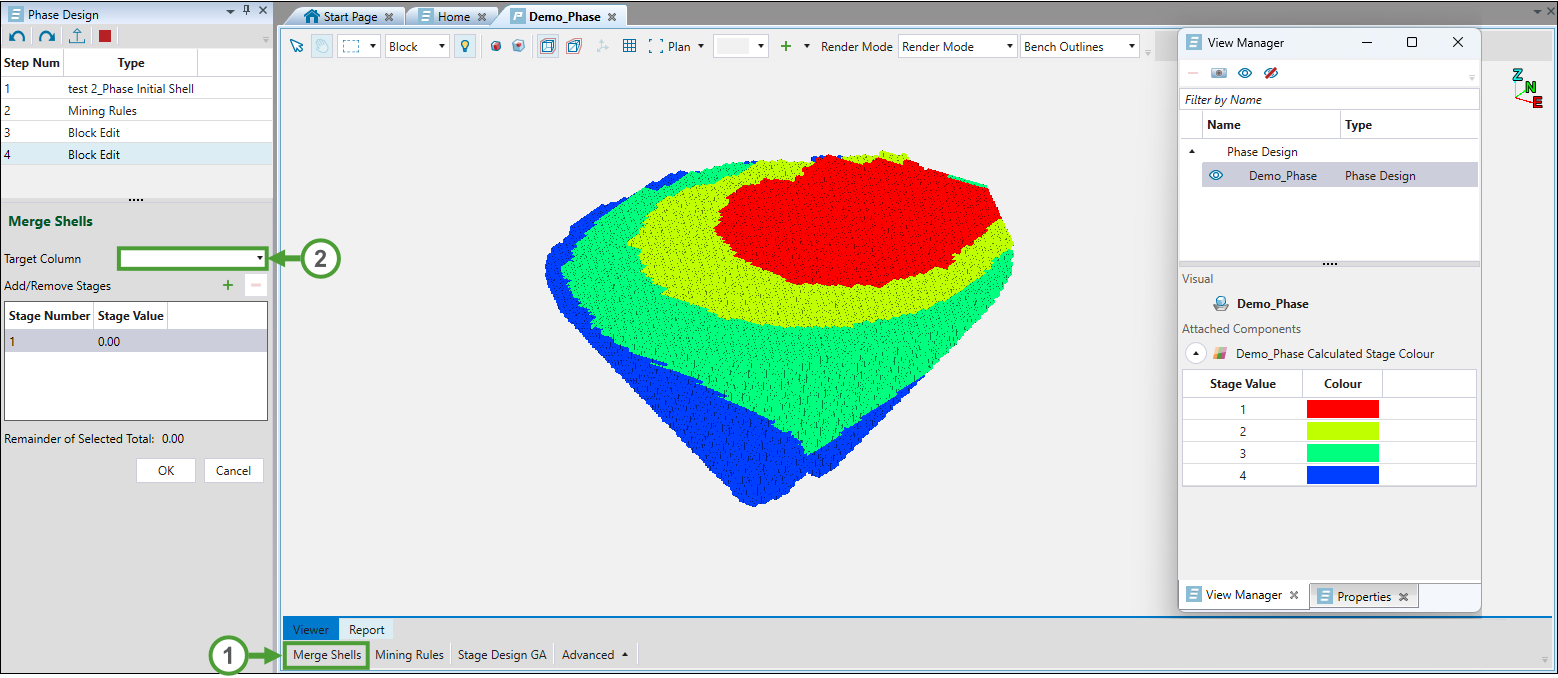
Task: Select the arrow pointer tool
Action: [x=296, y=46]
